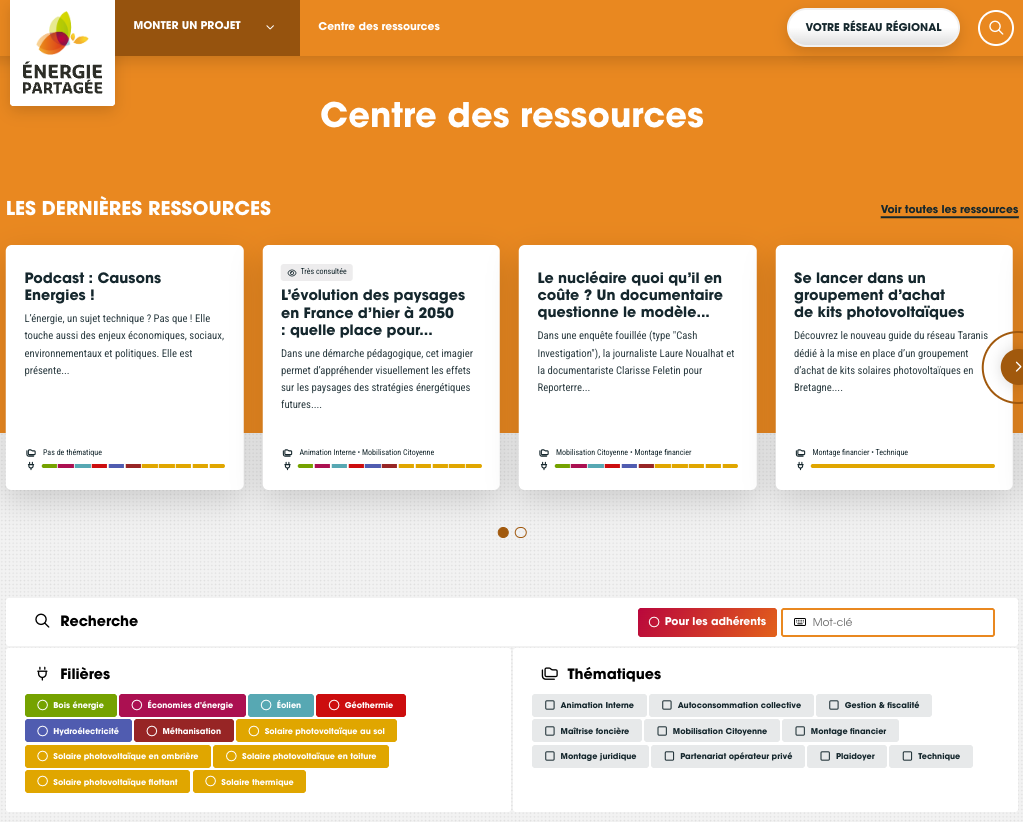This screenshot has height=822, width=1023.
Task: Tick the Plaidoyer thematic checkbox
Action: pos(825,756)
